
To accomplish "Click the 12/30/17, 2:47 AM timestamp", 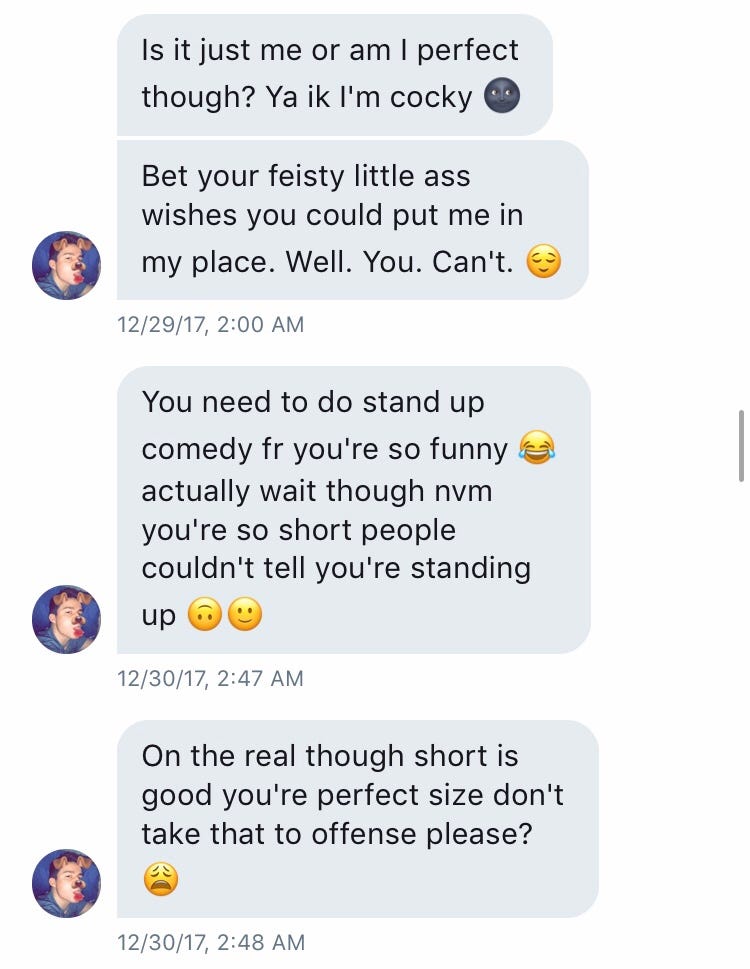I will [210, 678].
